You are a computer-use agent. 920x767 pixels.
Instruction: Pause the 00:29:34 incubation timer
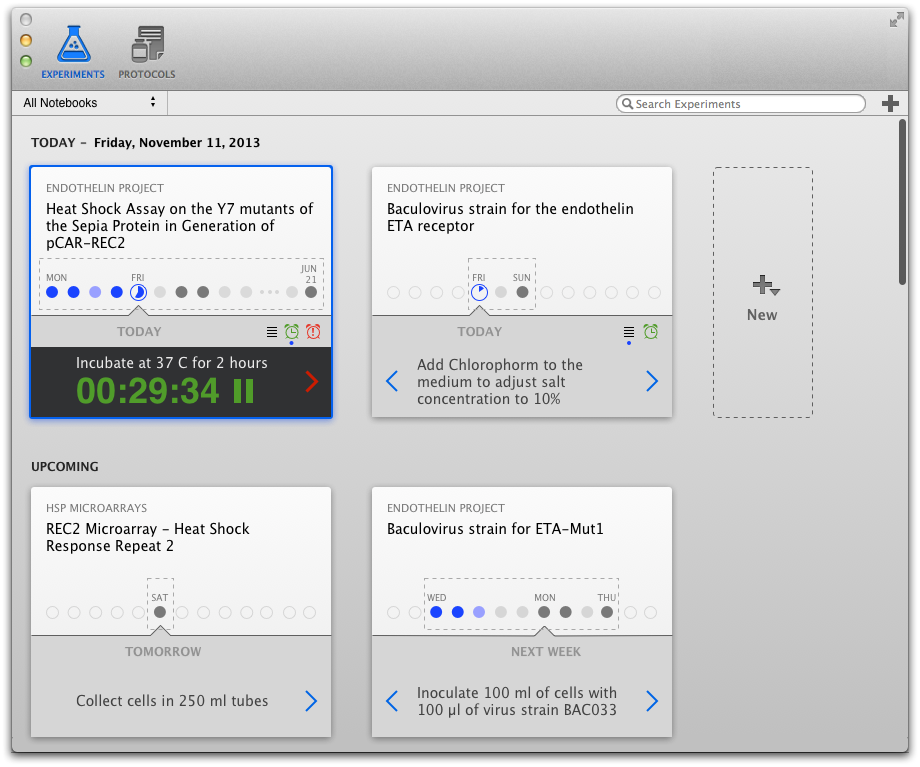click(243, 391)
